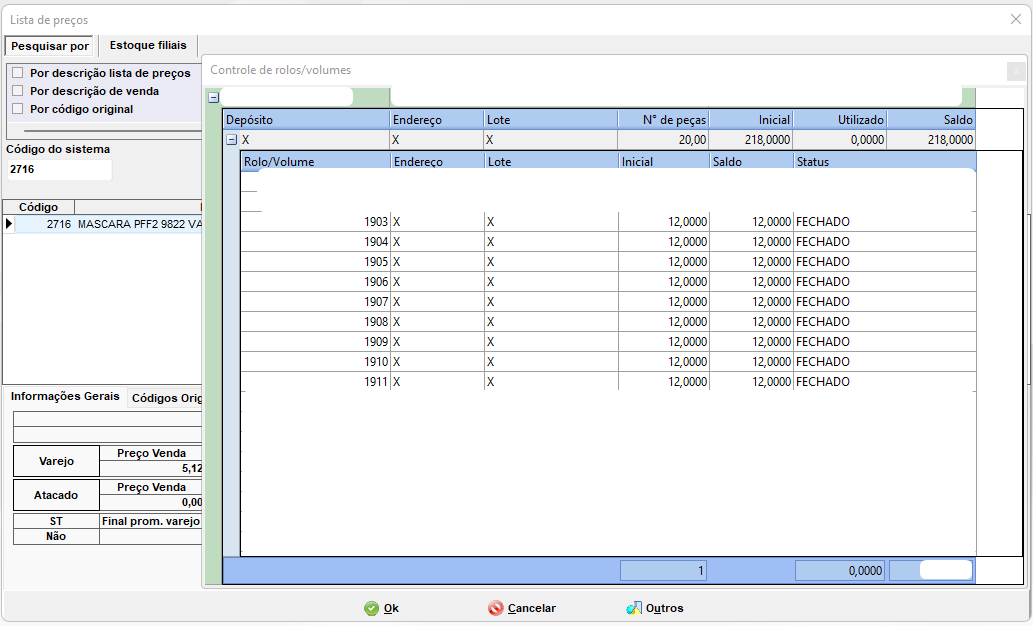The width and height of the screenshot is (1033, 626).
Task: Click the Outros icon
Action: click(x=633, y=608)
